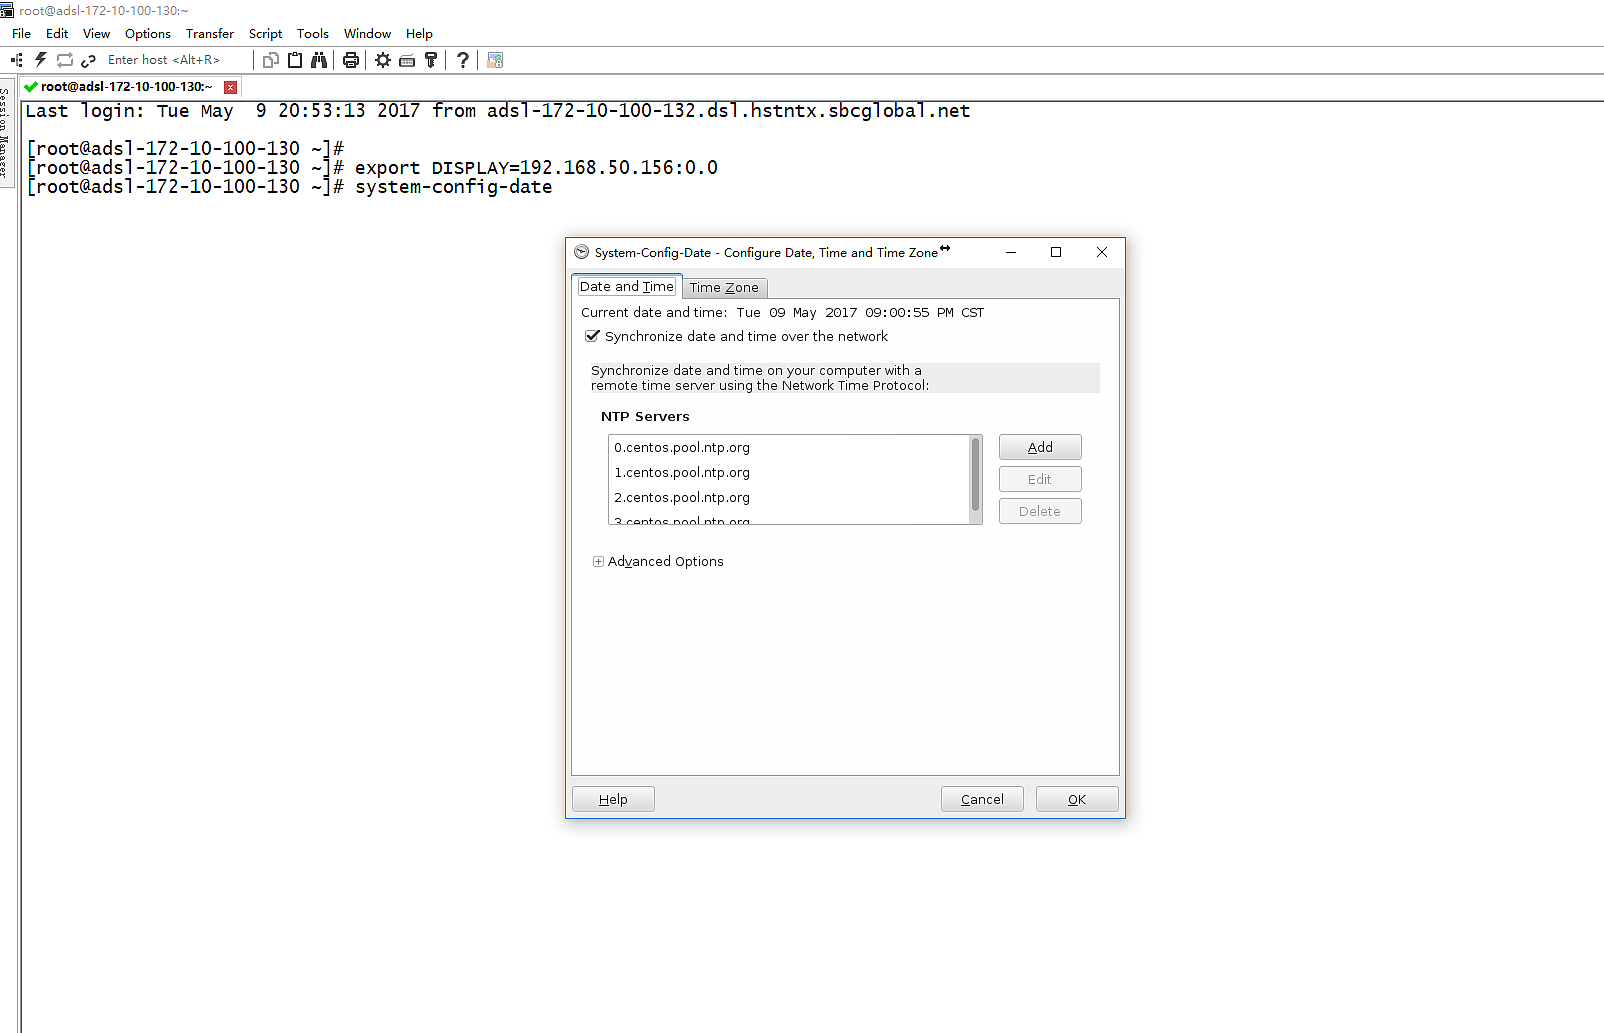Click the Enter host input field

pyautogui.click(x=170, y=60)
